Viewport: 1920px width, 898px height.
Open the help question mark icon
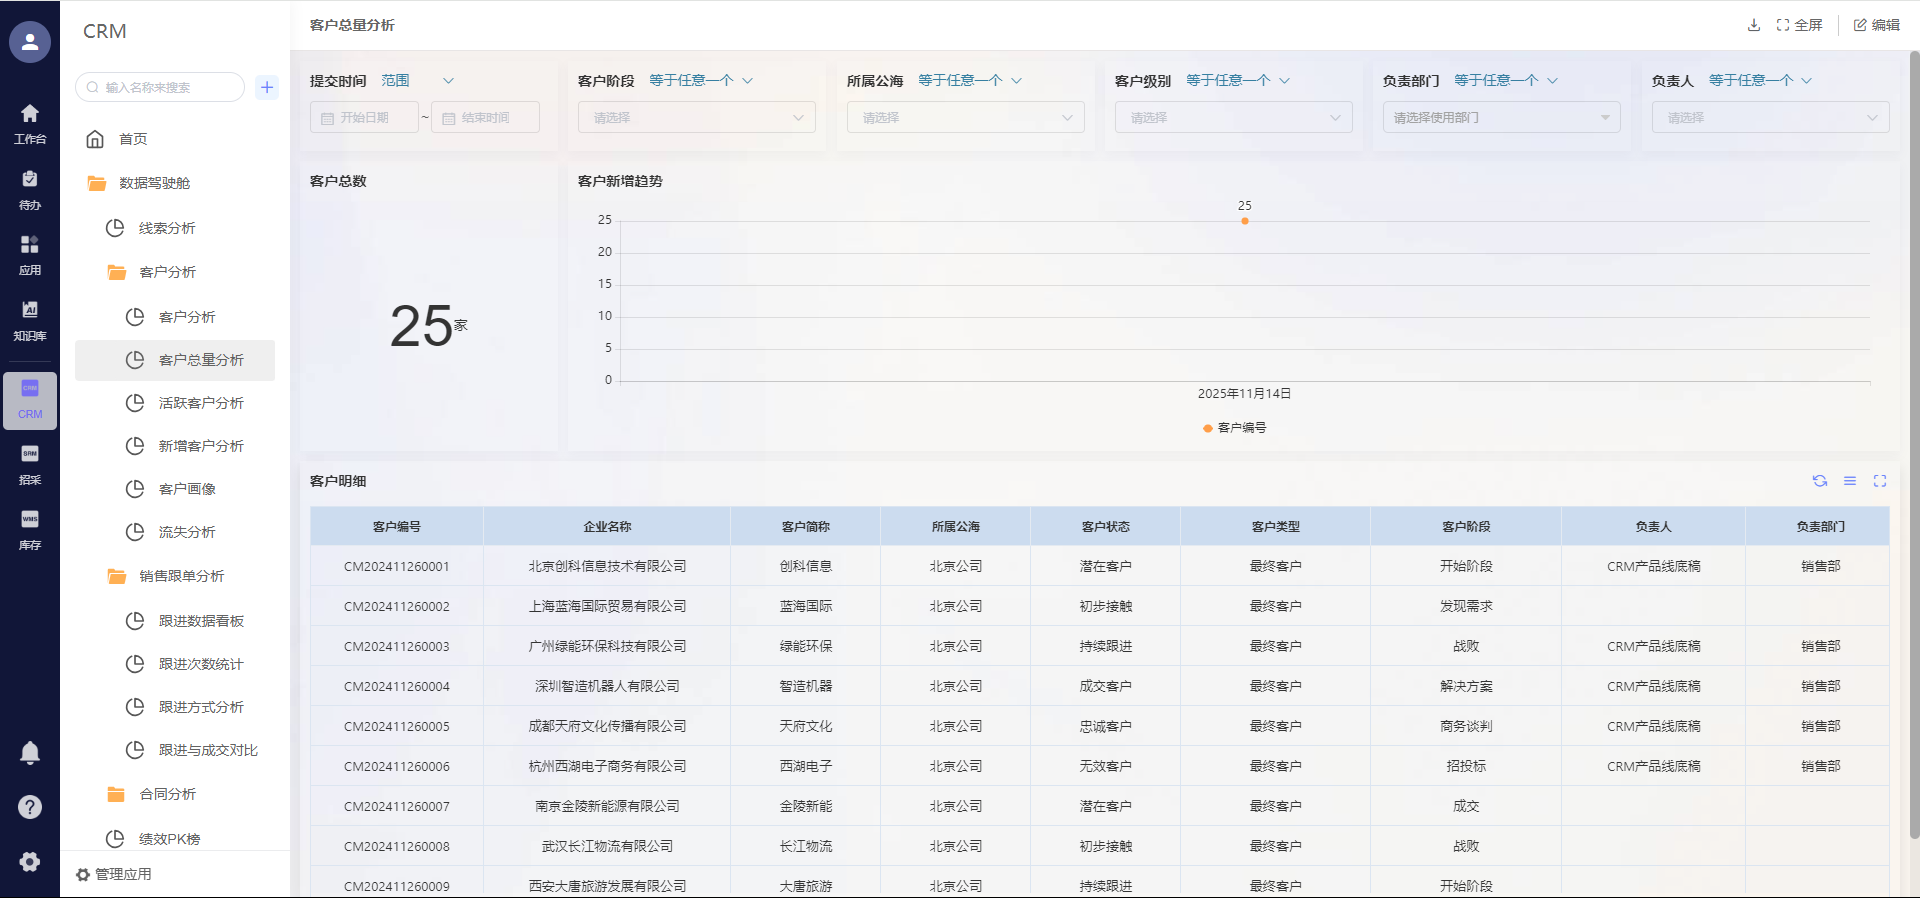pyautogui.click(x=30, y=807)
